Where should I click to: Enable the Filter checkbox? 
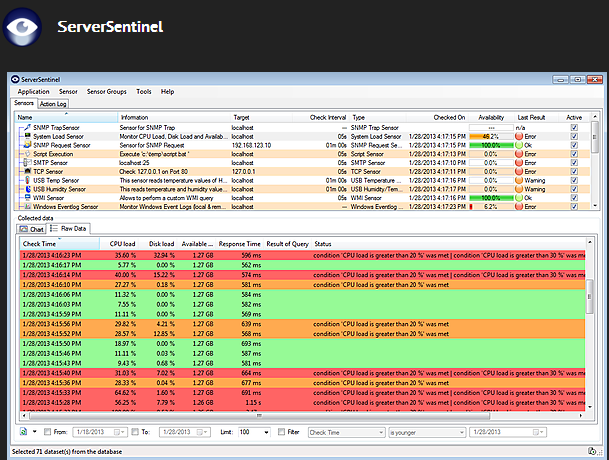point(281,432)
